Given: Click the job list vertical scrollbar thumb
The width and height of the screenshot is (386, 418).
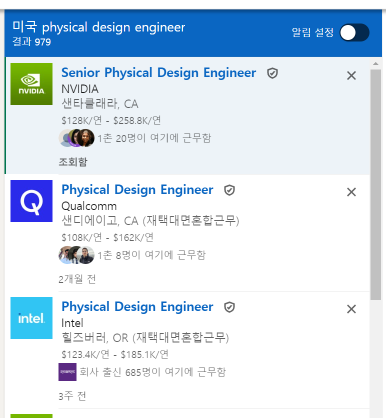Looking at the screenshot, I should coord(376,185).
